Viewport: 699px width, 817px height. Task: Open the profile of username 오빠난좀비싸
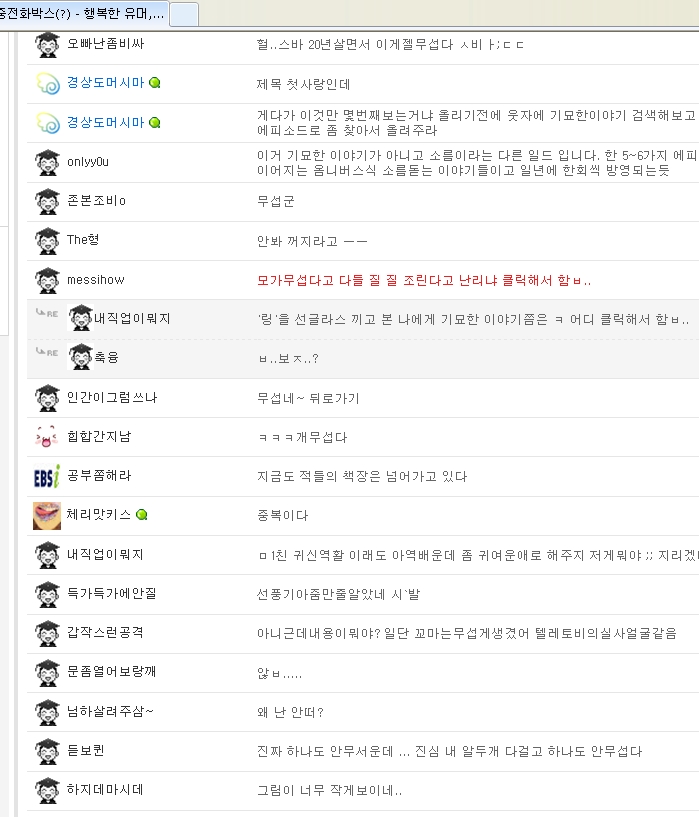point(105,44)
